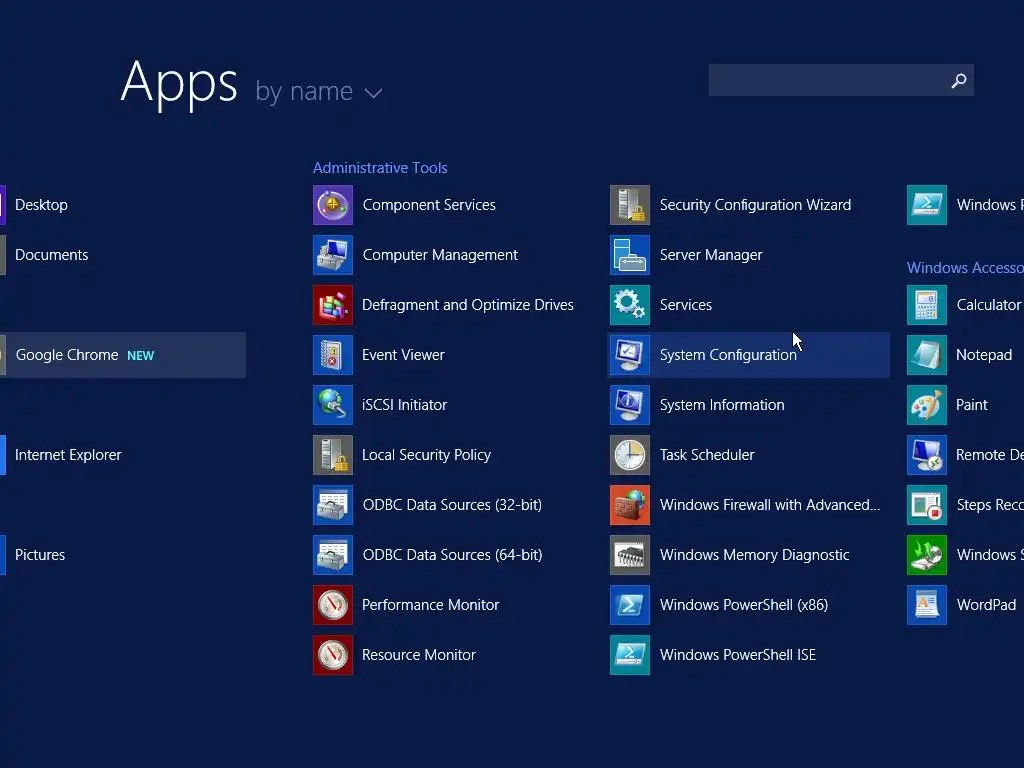Open WordPad icon

click(x=927, y=605)
